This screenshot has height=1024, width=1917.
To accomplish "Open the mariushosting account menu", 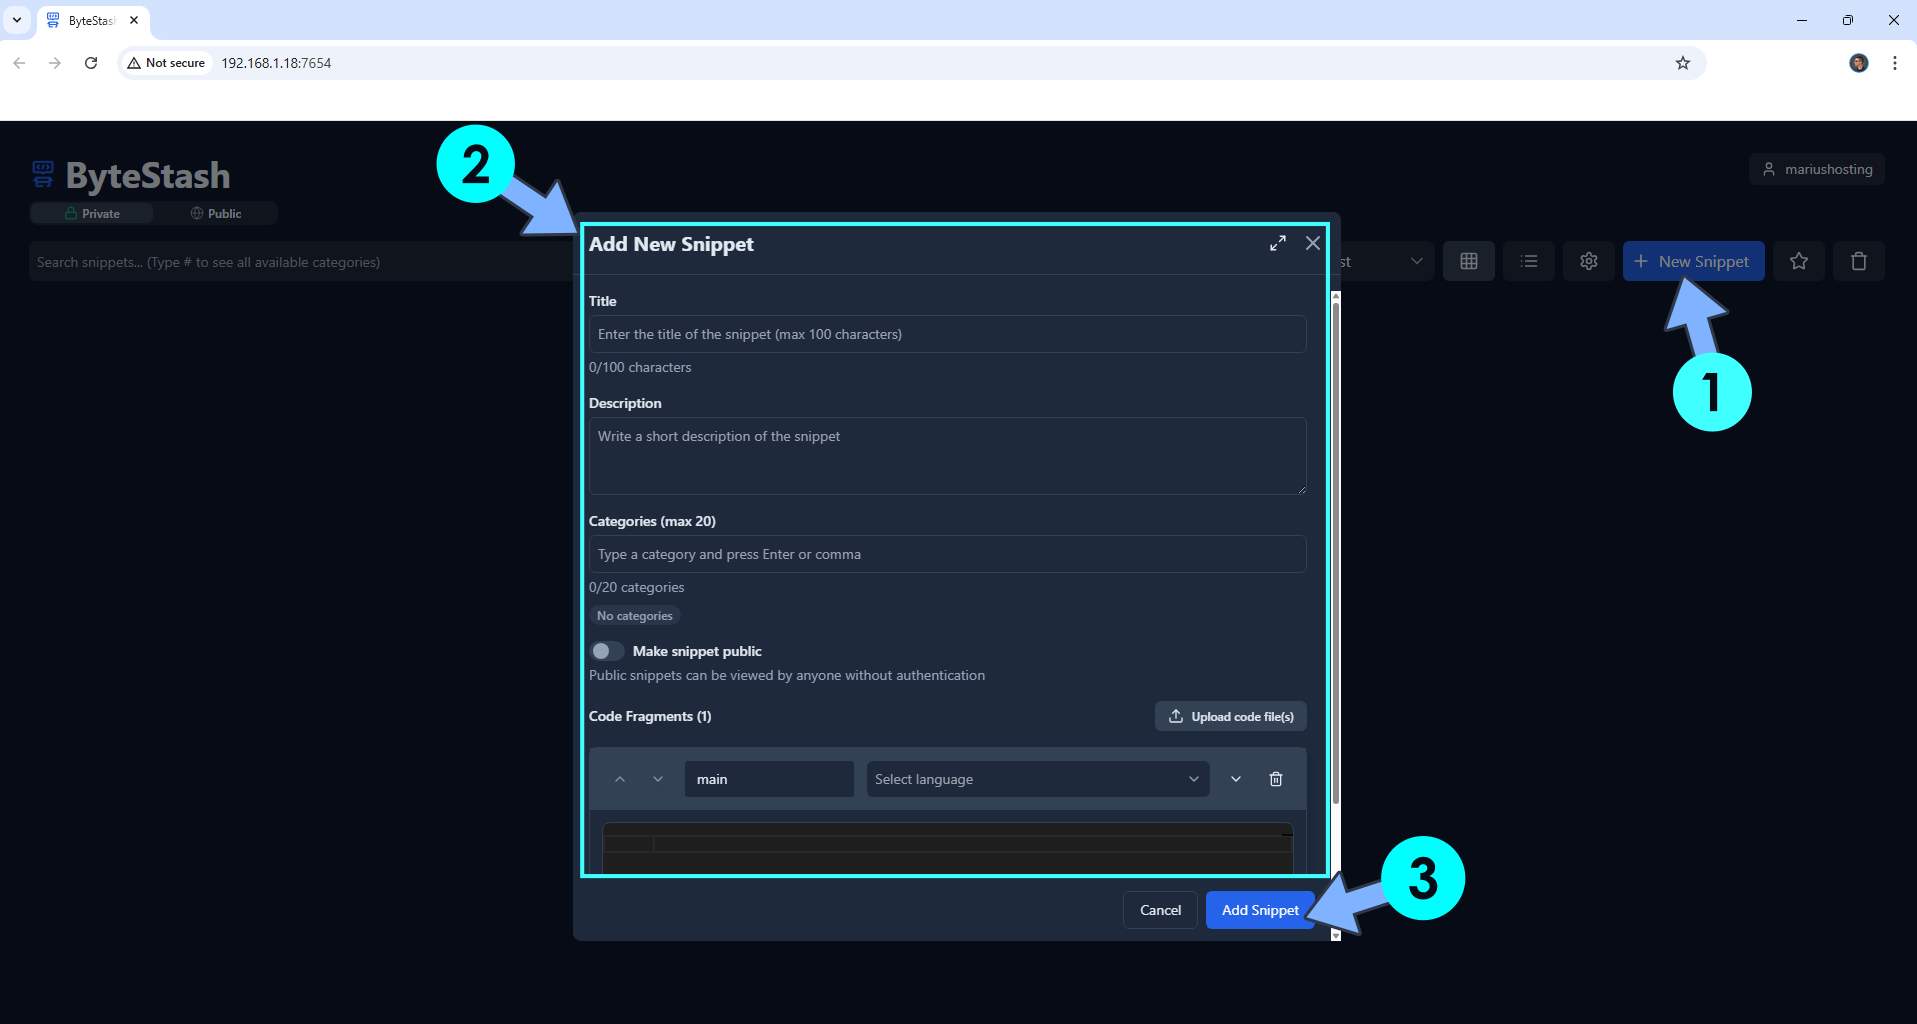I will (x=1817, y=168).
